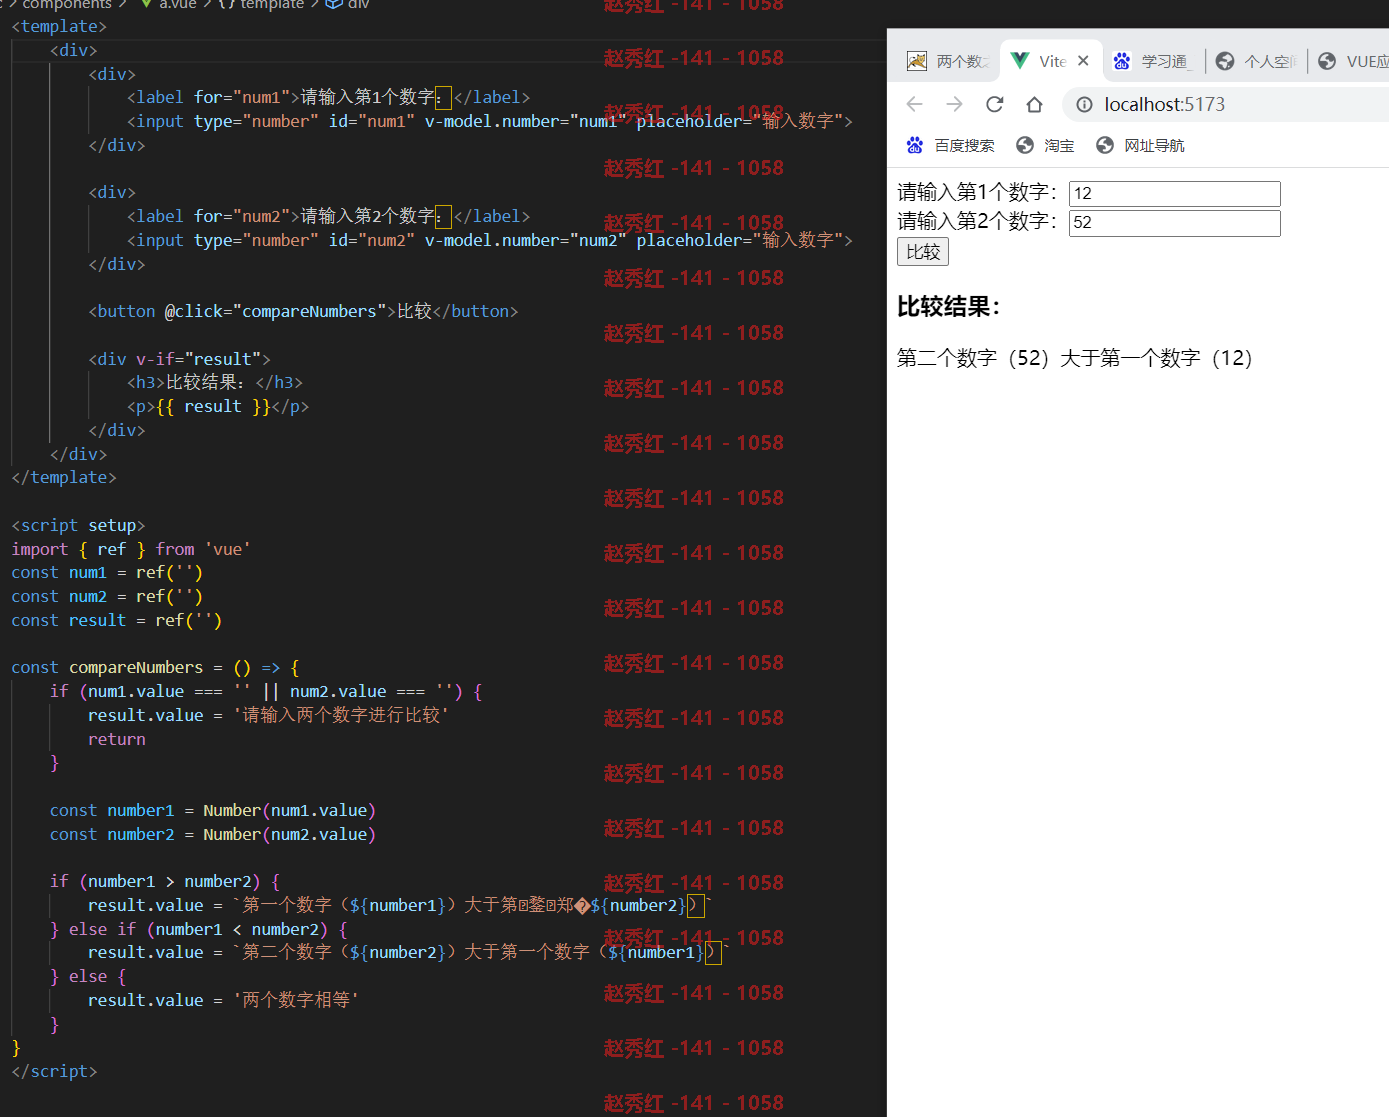Click the div breadcrumb in the editor

click(348, 5)
